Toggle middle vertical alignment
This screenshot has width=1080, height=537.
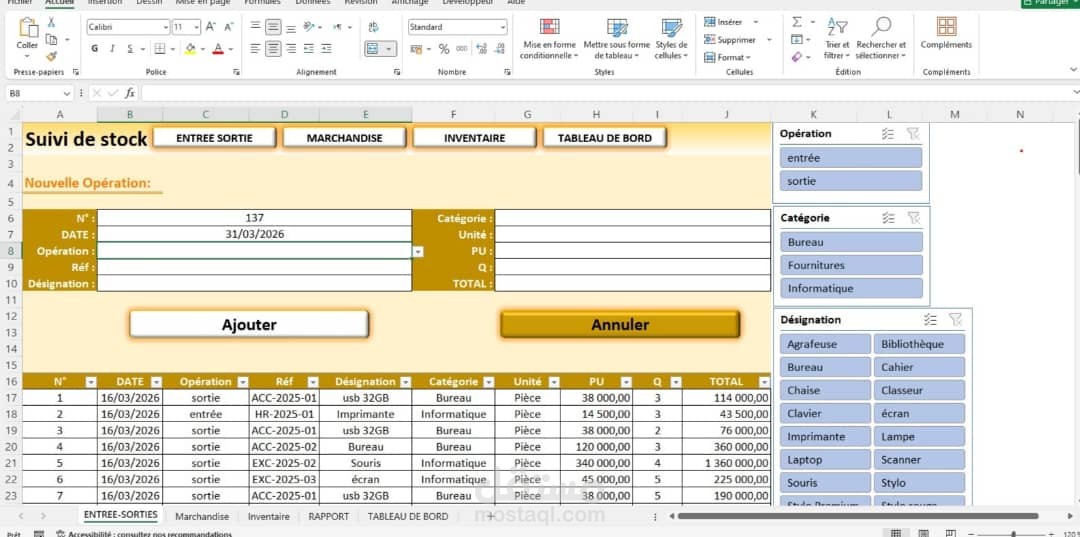(x=273, y=27)
